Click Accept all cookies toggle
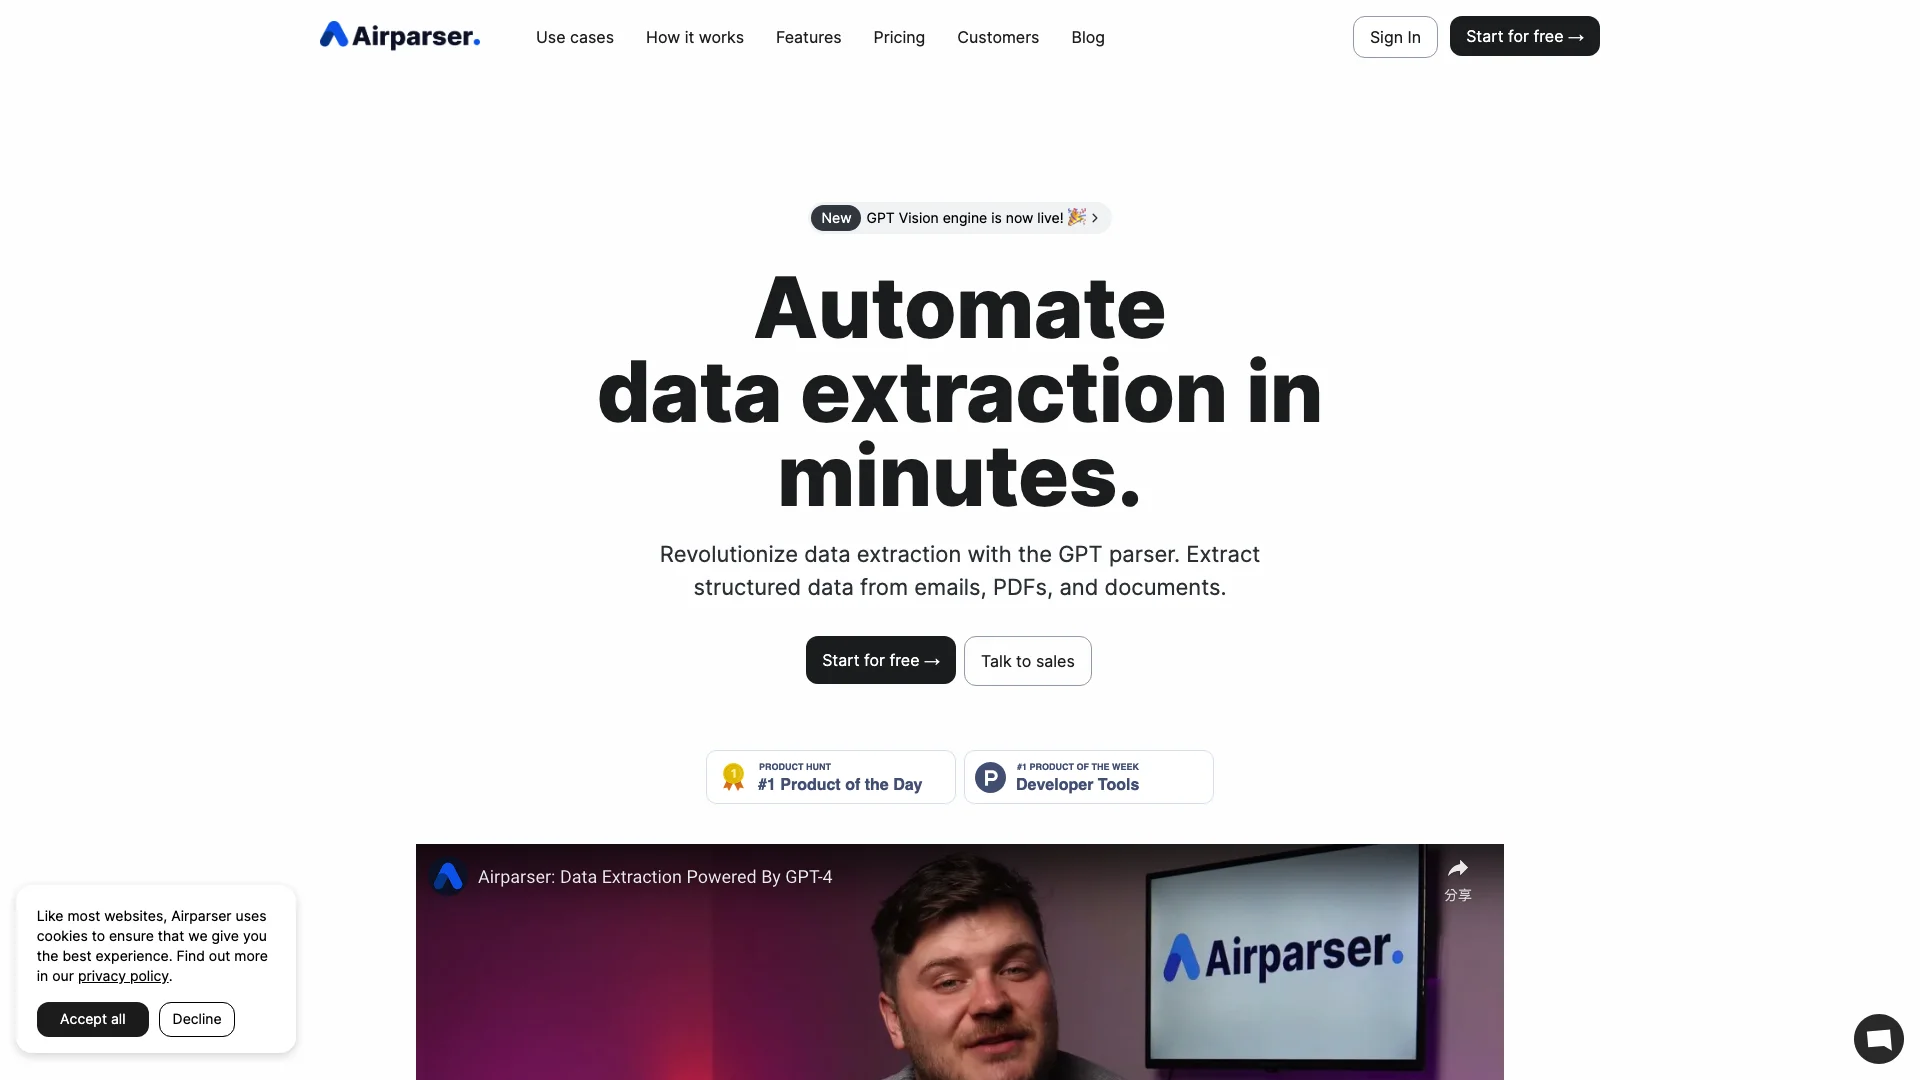1920x1080 pixels. [92, 1019]
